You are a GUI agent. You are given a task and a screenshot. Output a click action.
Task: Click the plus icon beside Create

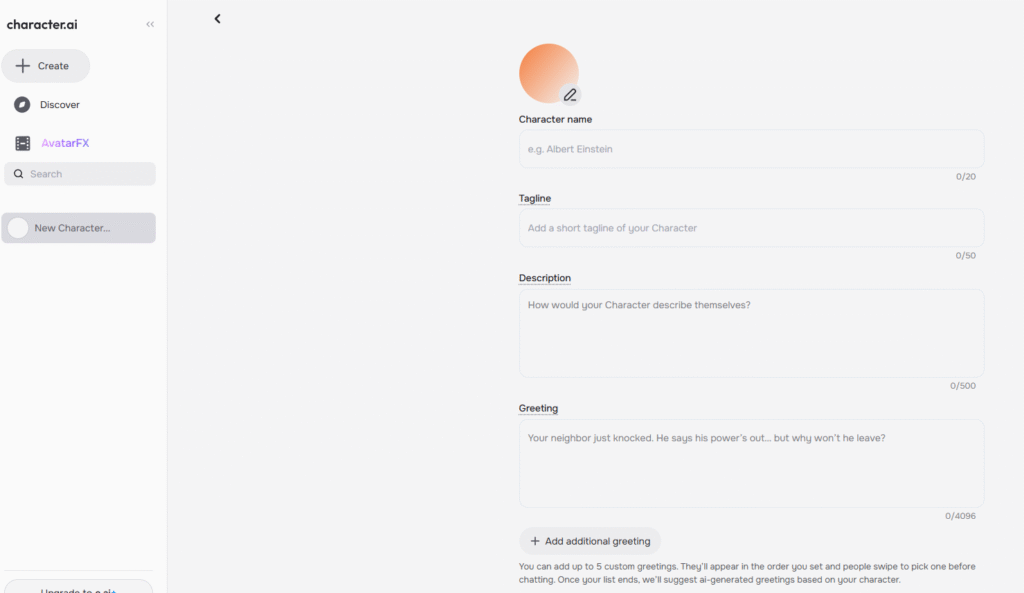(x=23, y=66)
